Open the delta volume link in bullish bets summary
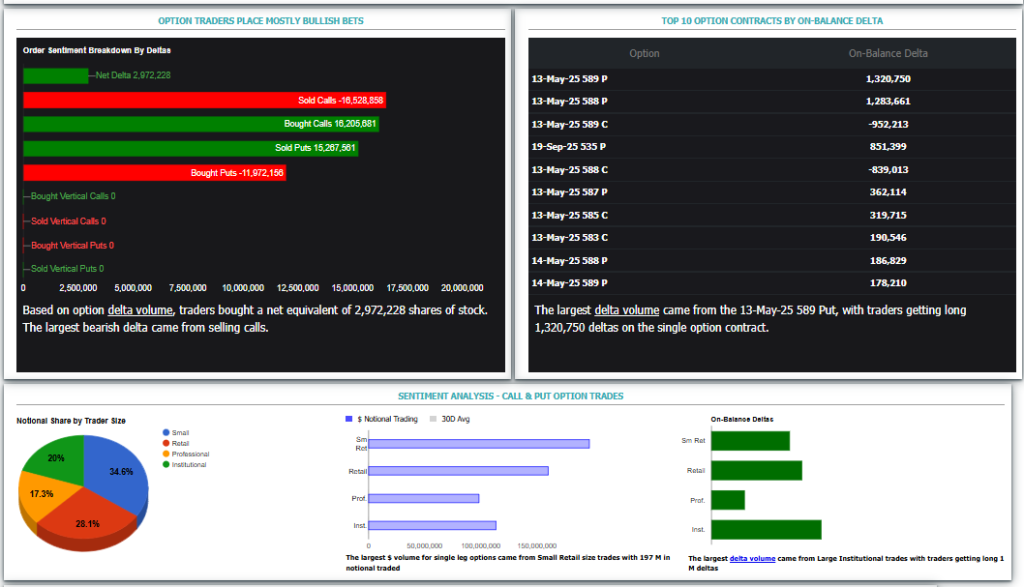 [140, 310]
